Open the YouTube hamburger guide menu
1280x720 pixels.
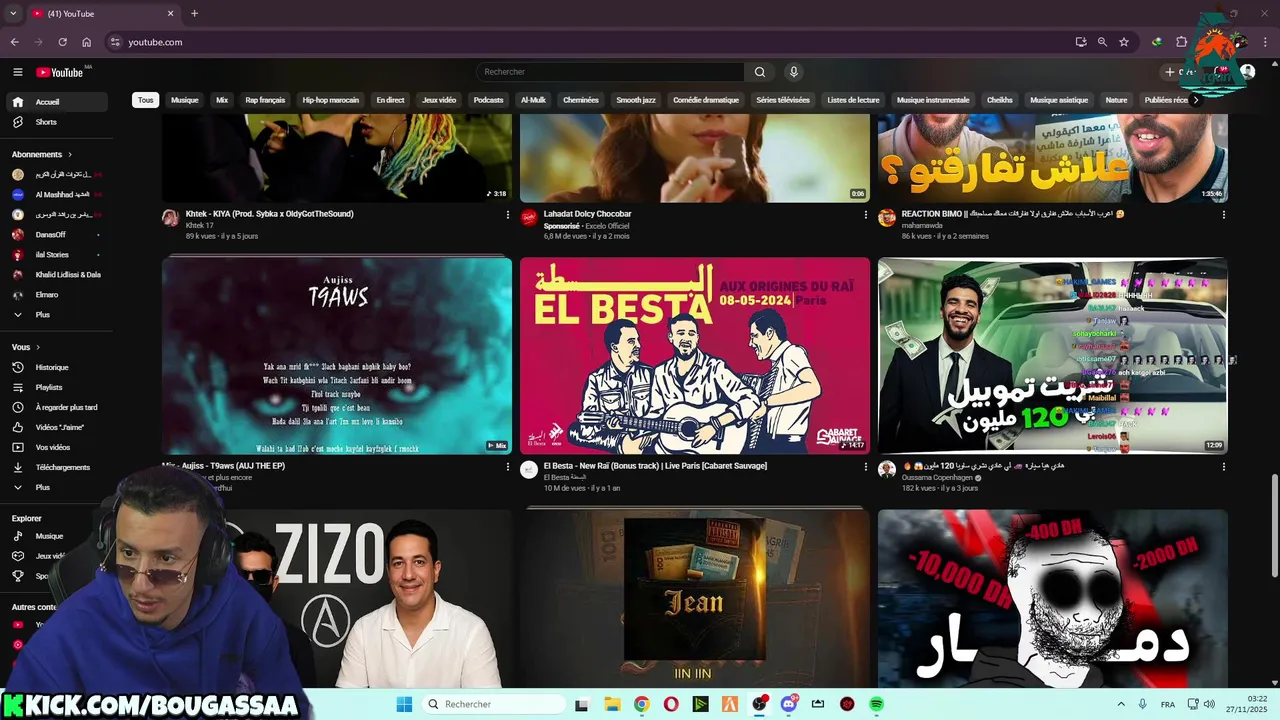pos(17,72)
